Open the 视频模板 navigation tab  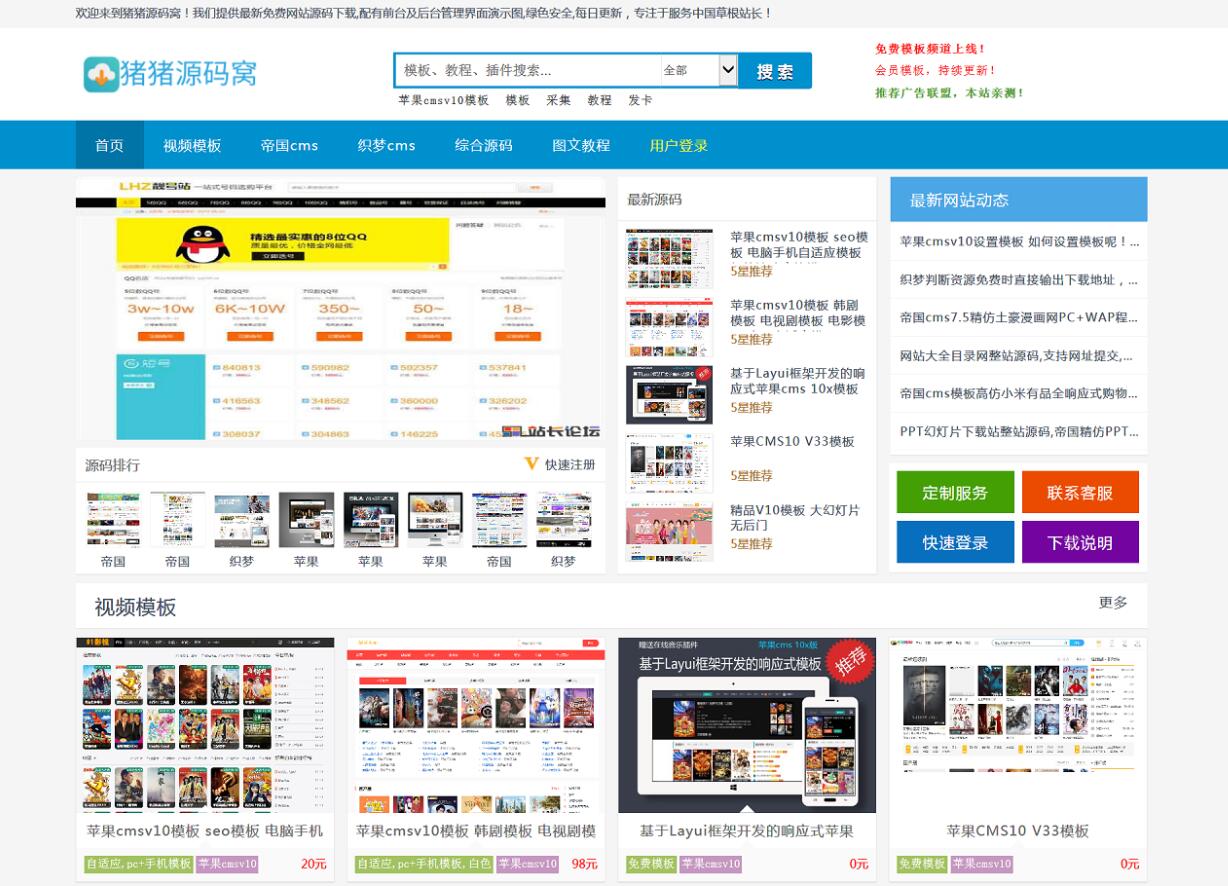[192, 145]
